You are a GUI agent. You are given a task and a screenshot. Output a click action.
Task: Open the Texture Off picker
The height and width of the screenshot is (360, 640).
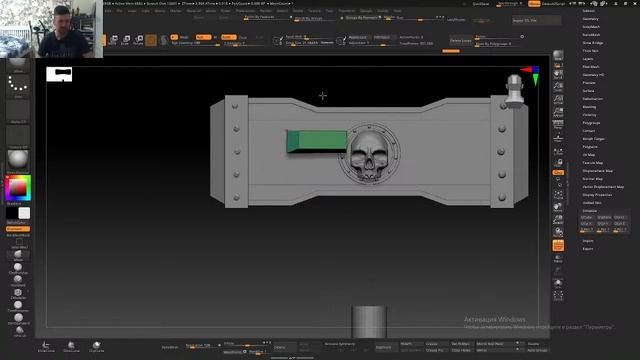(18, 137)
